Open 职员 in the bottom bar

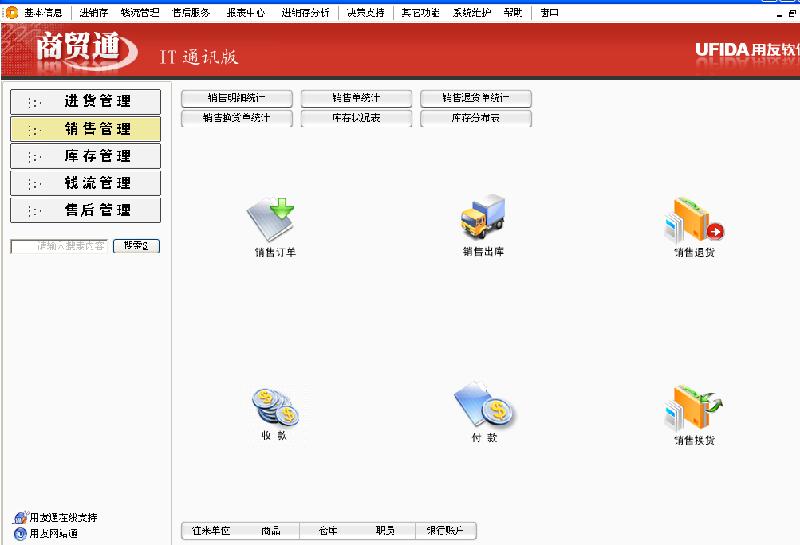[x=385, y=531]
